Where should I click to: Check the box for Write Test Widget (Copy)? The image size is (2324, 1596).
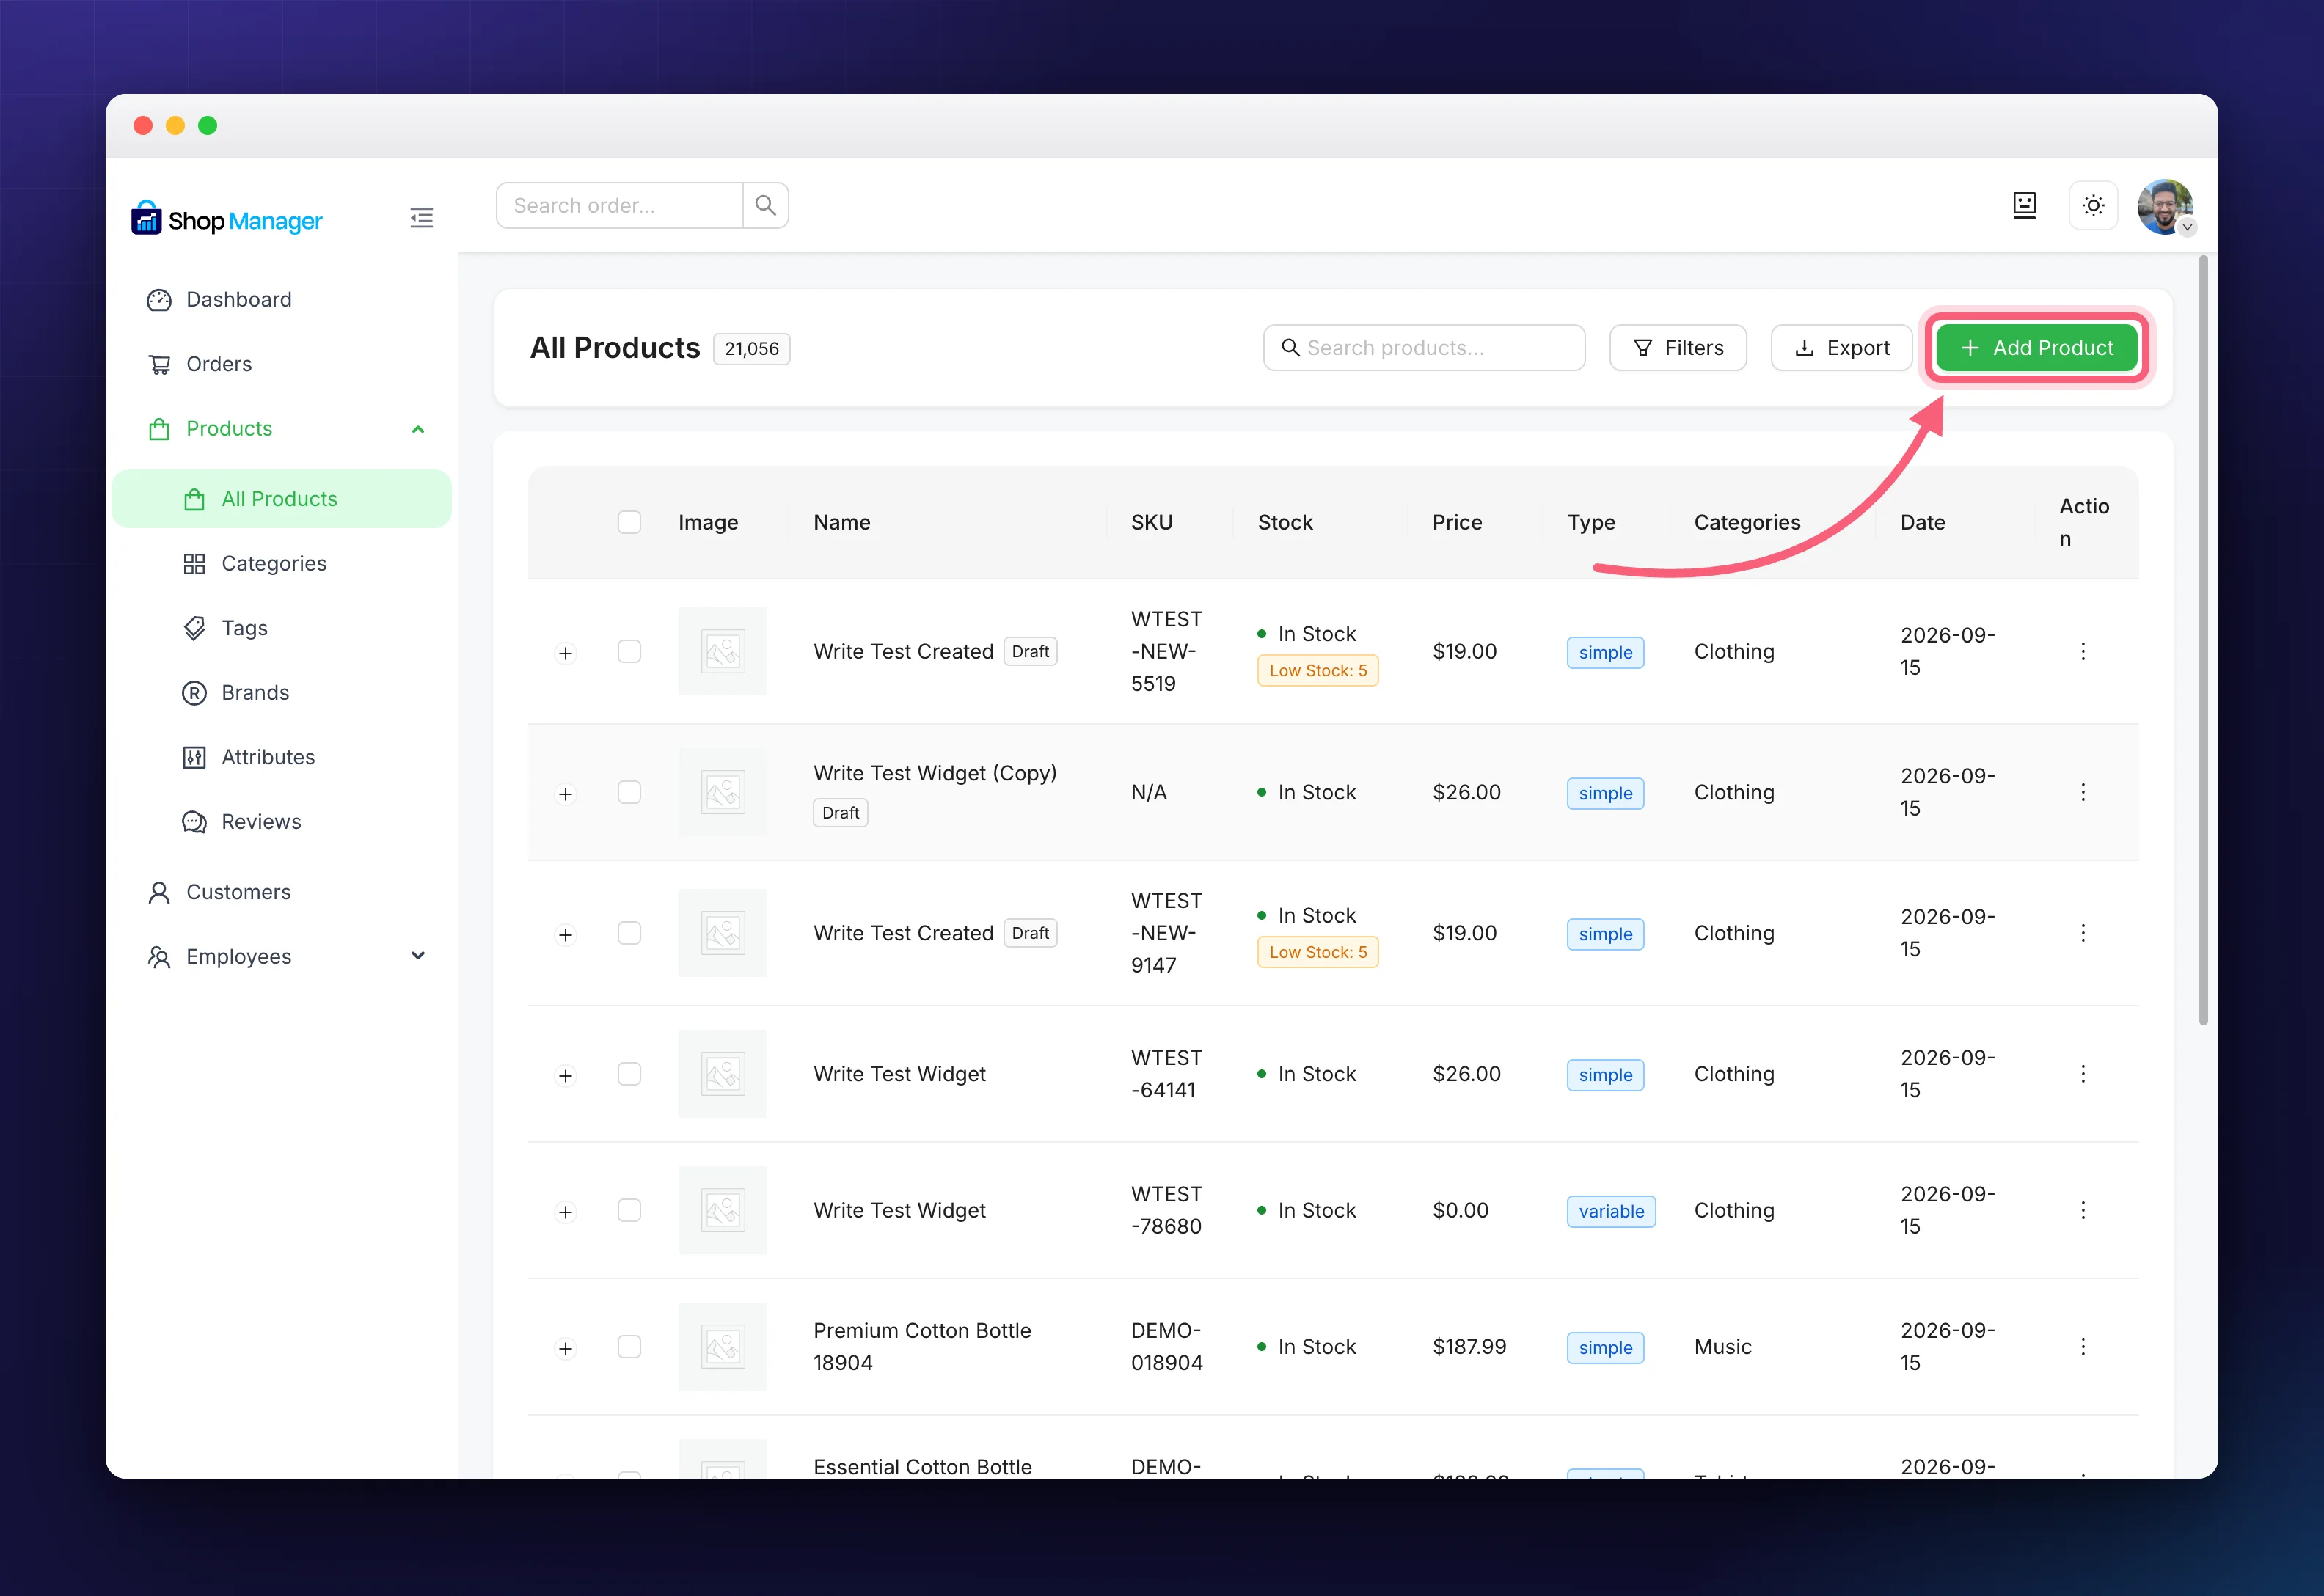(x=629, y=792)
